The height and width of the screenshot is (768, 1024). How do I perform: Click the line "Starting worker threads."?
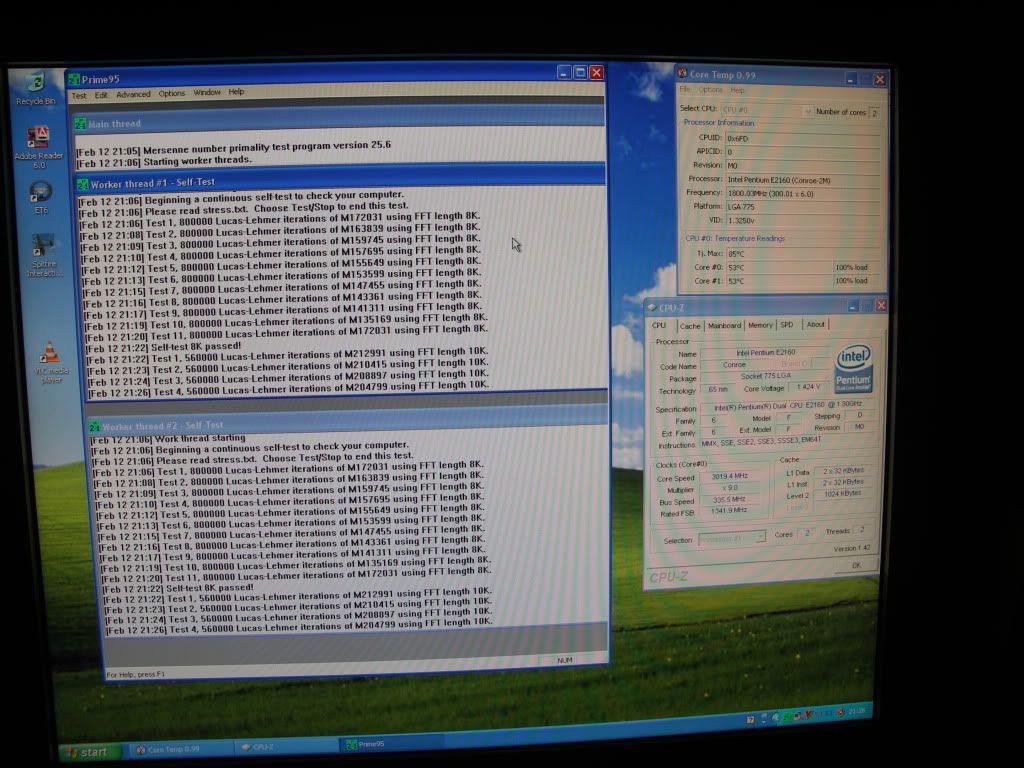click(x=197, y=160)
